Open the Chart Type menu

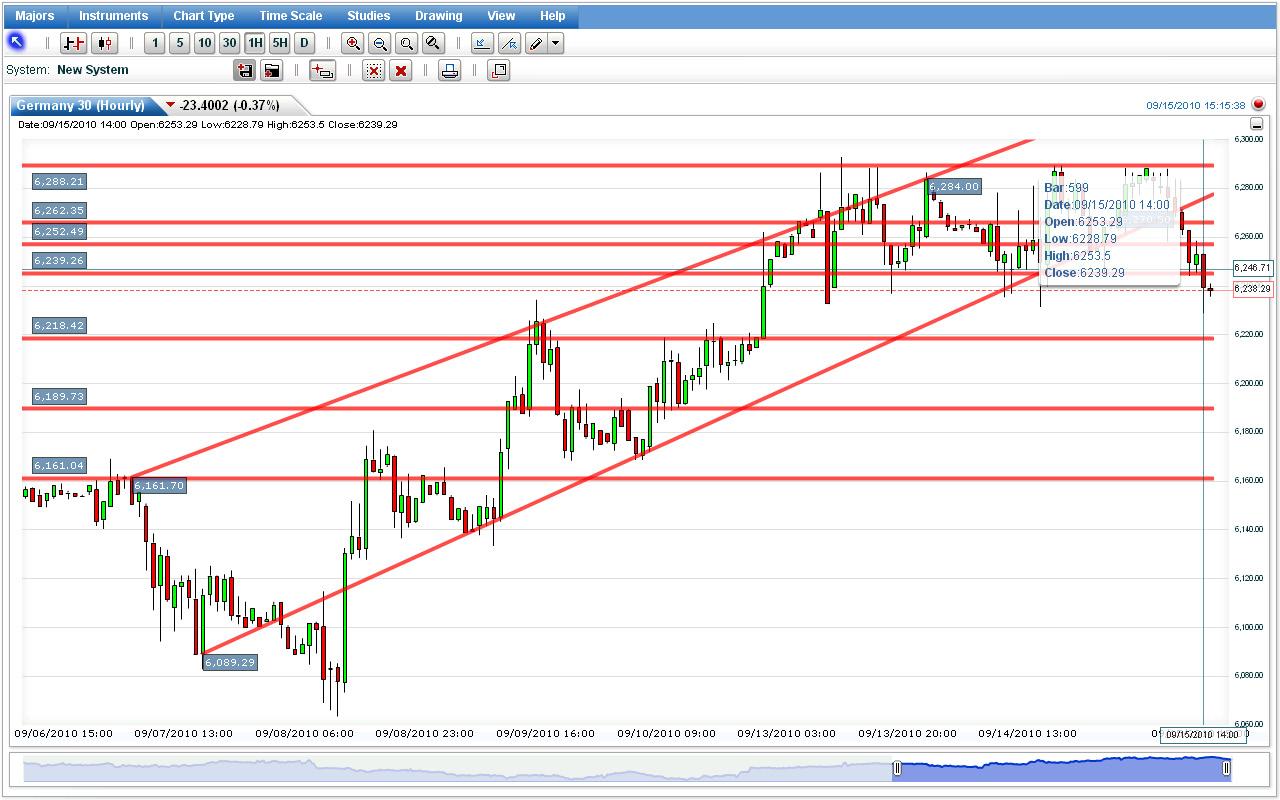click(203, 16)
